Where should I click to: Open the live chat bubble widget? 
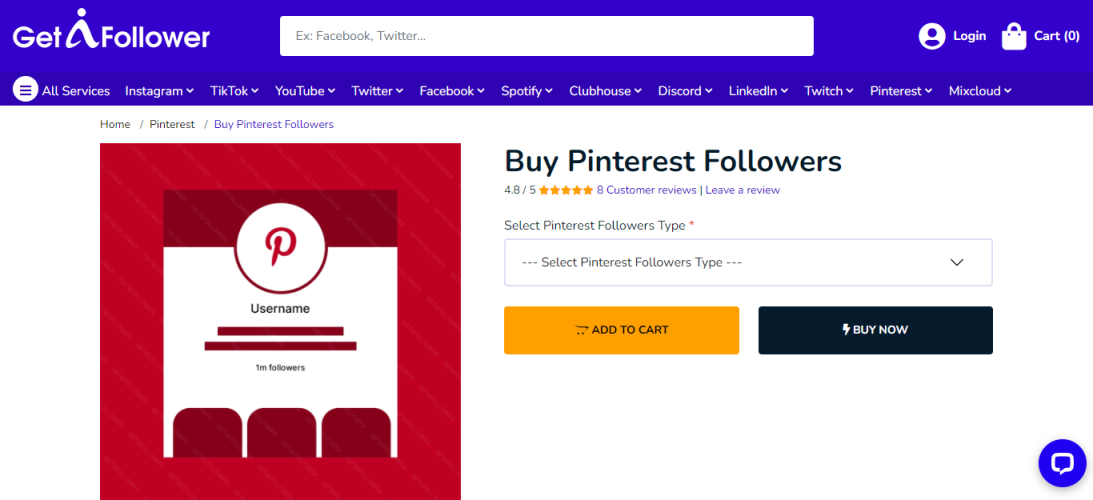tap(1061, 463)
